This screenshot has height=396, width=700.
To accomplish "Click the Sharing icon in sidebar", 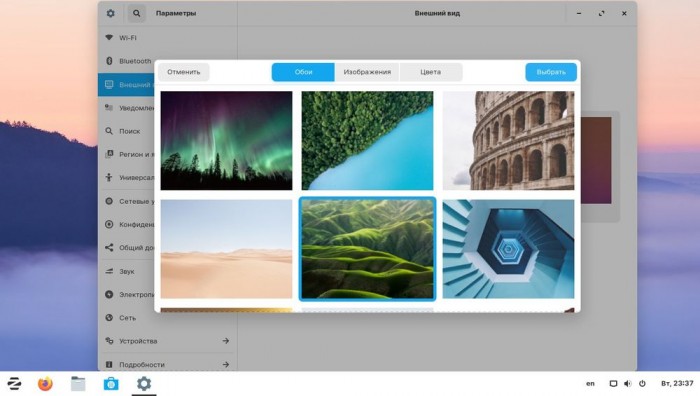I will click(x=109, y=247).
